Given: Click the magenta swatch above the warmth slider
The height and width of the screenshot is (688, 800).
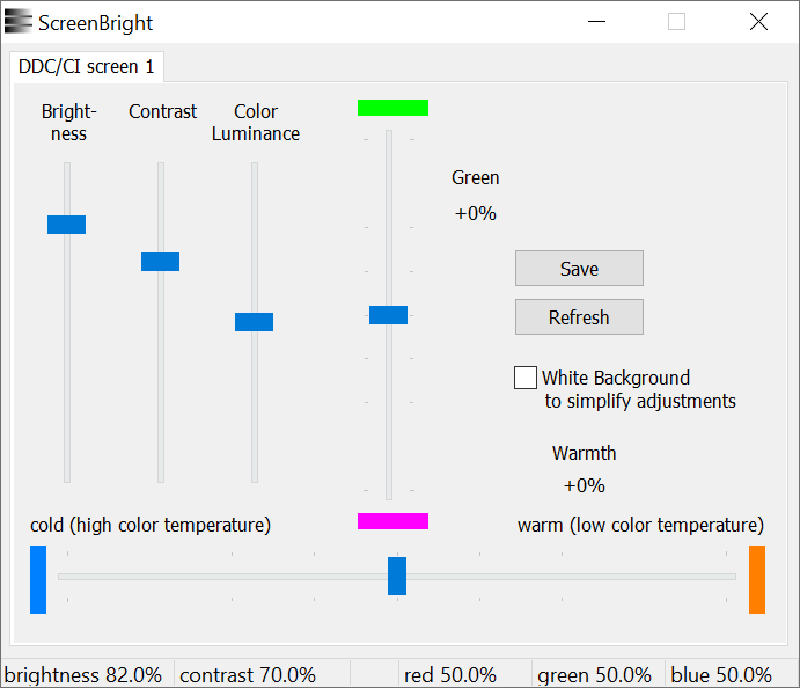Looking at the screenshot, I should [x=393, y=520].
